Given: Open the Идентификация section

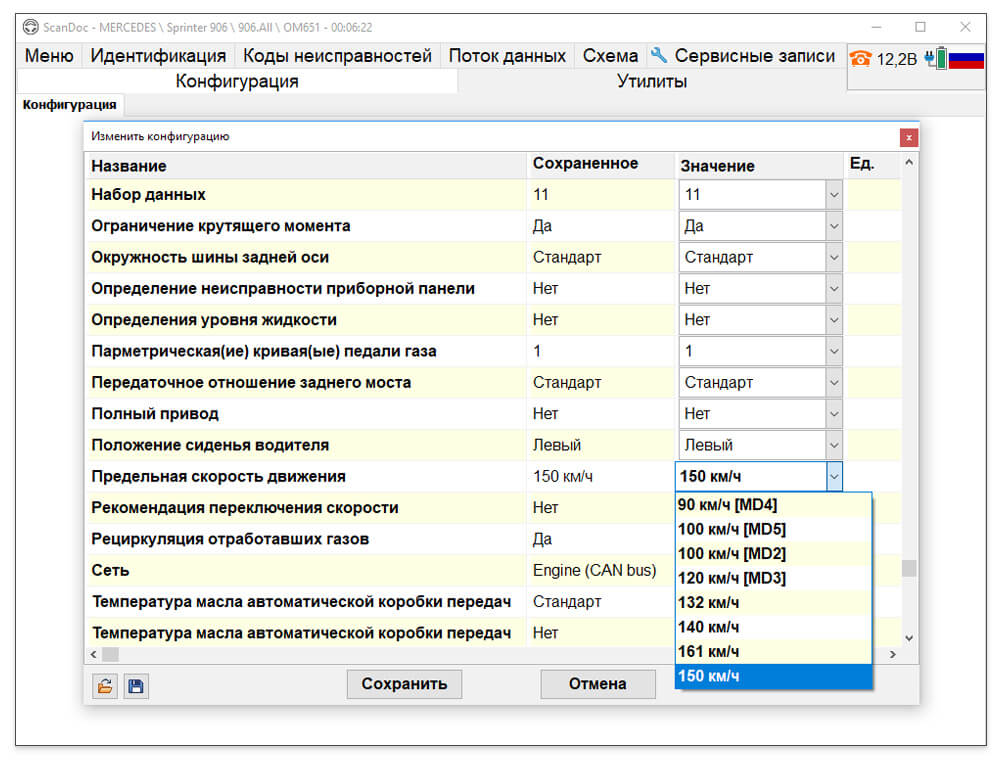Looking at the screenshot, I should point(158,56).
